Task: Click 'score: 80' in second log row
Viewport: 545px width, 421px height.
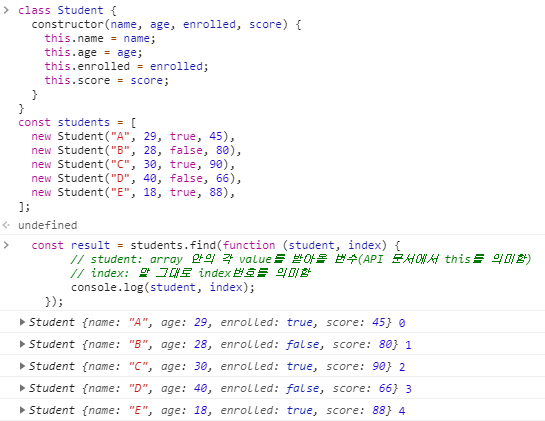Action: tap(362, 344)
